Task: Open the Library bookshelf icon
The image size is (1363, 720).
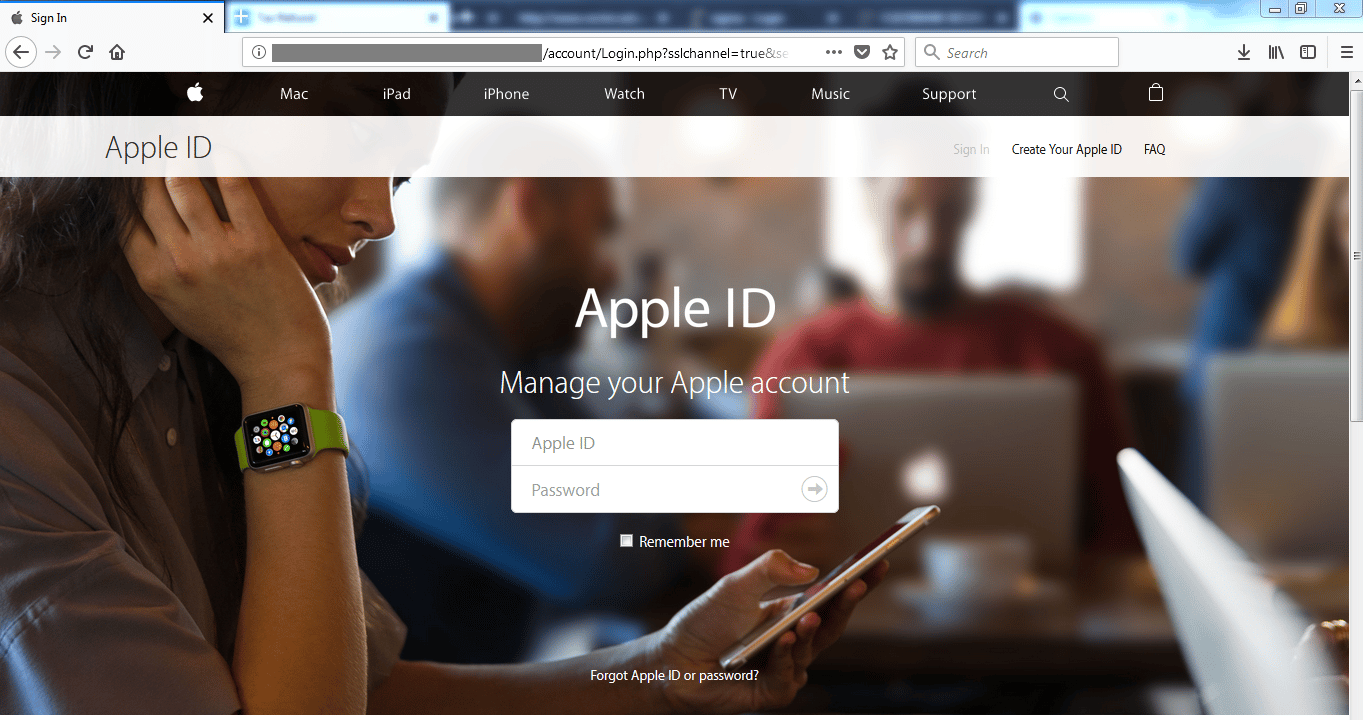Action: [x=1276, y=53]
